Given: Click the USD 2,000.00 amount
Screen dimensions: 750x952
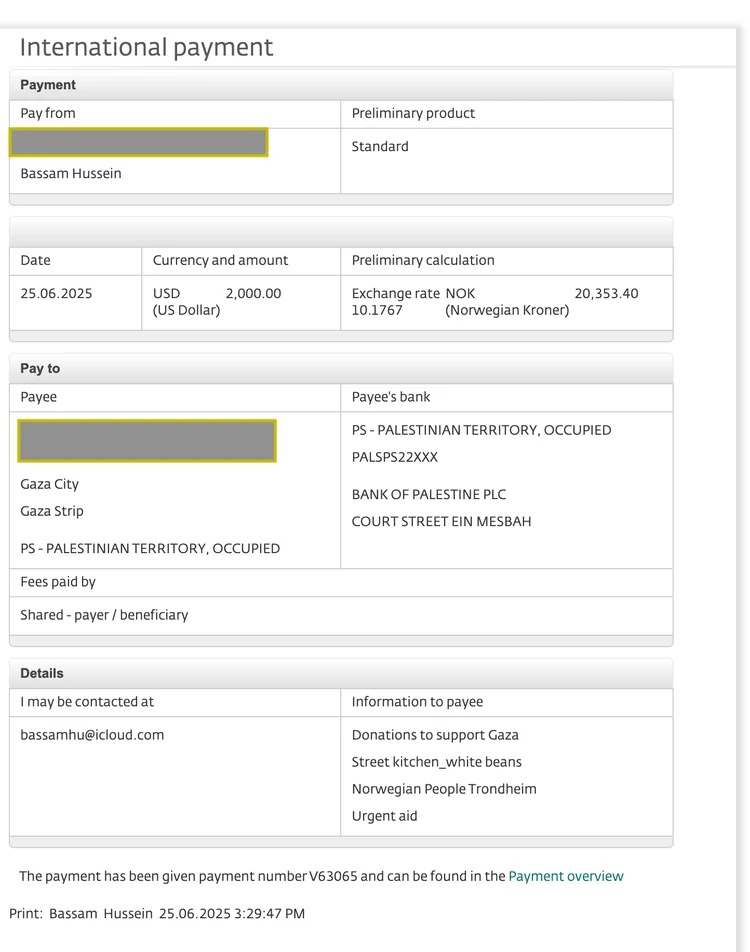Looking at the screenshot, I should click(x=253, y=293).
